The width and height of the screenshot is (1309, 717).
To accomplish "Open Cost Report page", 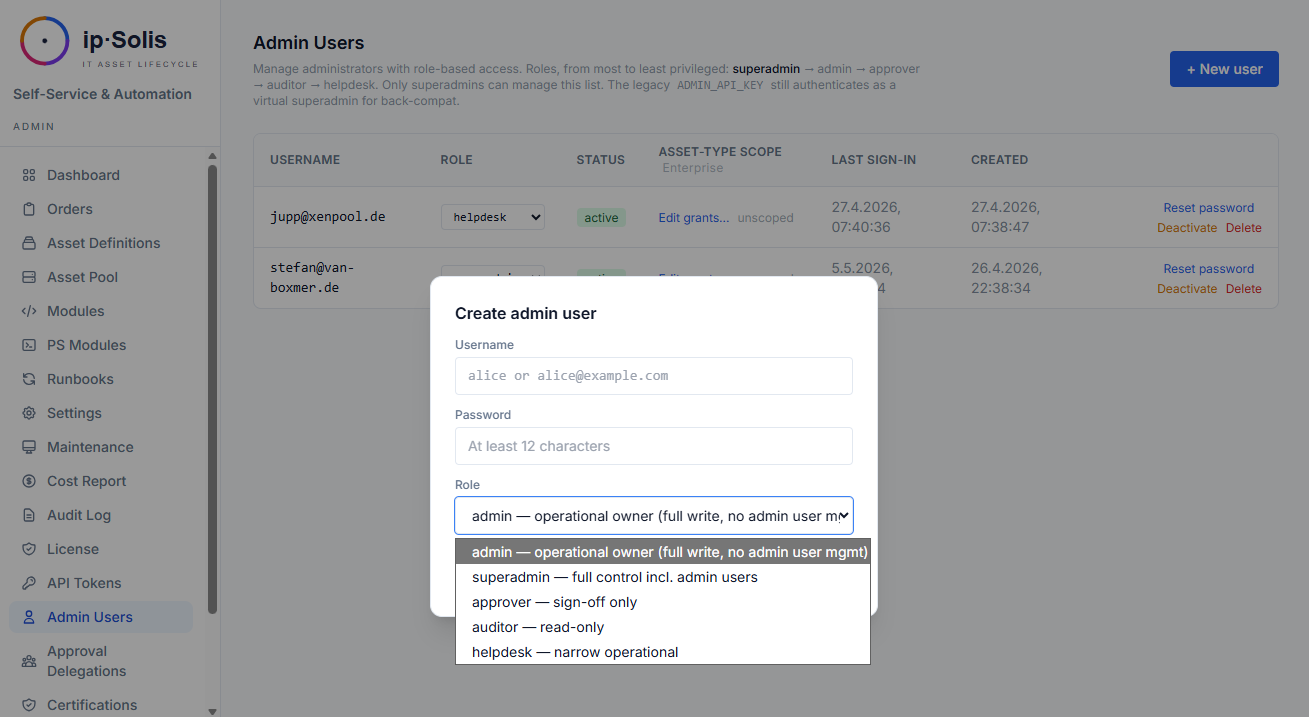I will click(x=101, y=481).
